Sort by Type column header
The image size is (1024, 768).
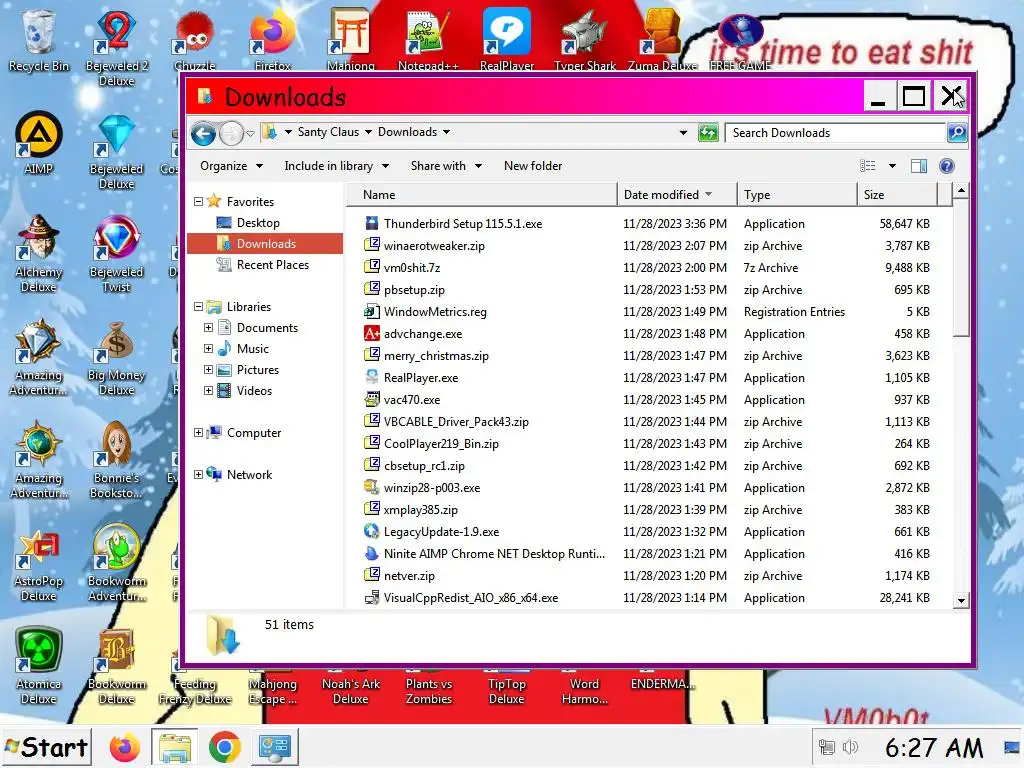(797, 195)
